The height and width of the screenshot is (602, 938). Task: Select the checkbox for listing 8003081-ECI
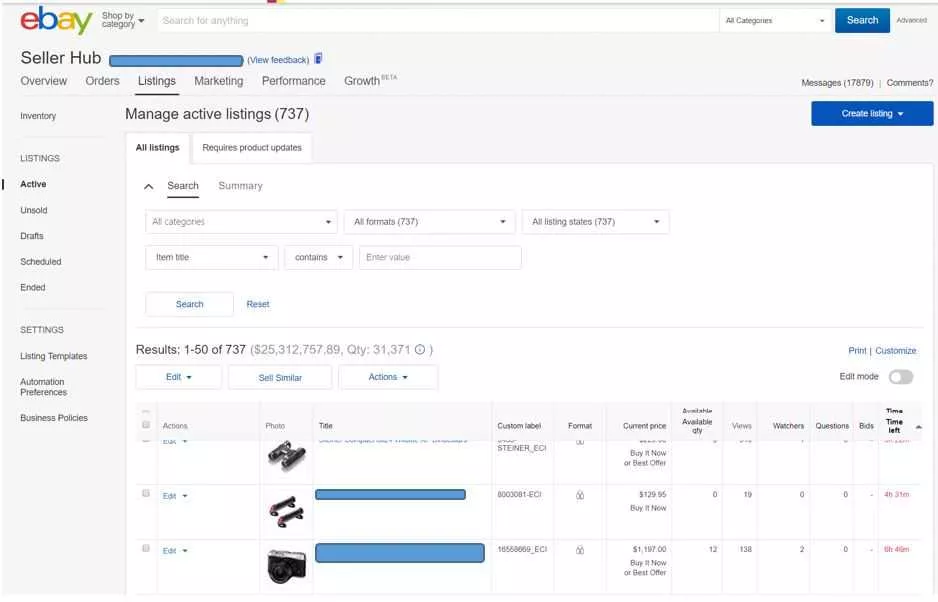(x=146, y=494)
